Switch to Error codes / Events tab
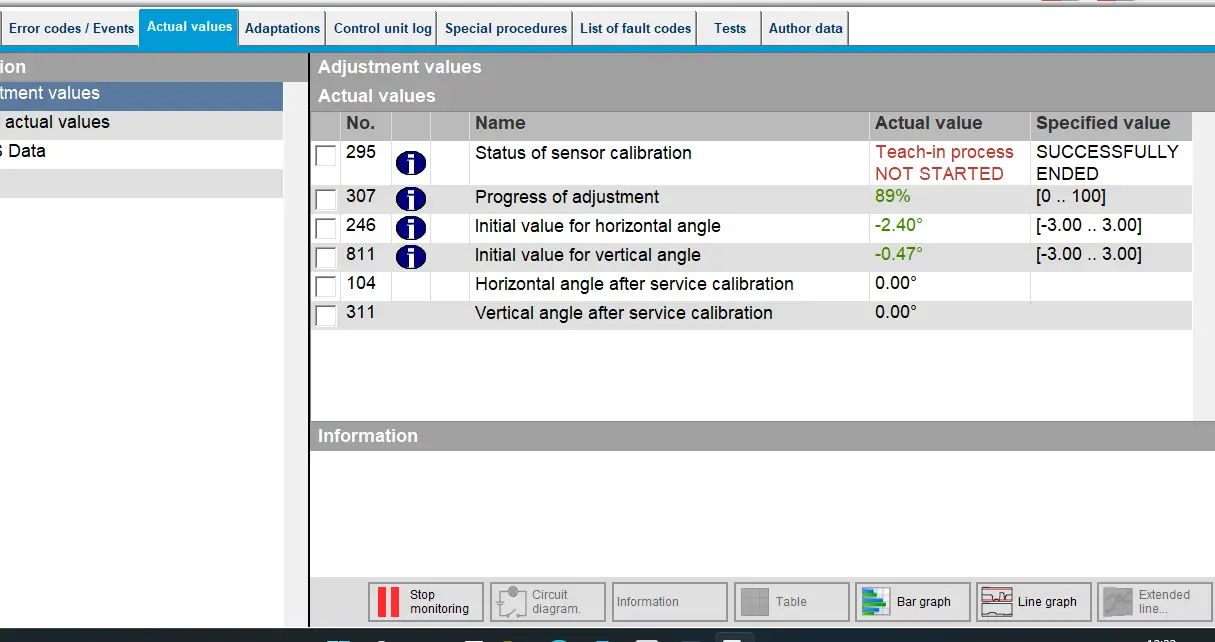1215x642 pixels. pos(70,28)
